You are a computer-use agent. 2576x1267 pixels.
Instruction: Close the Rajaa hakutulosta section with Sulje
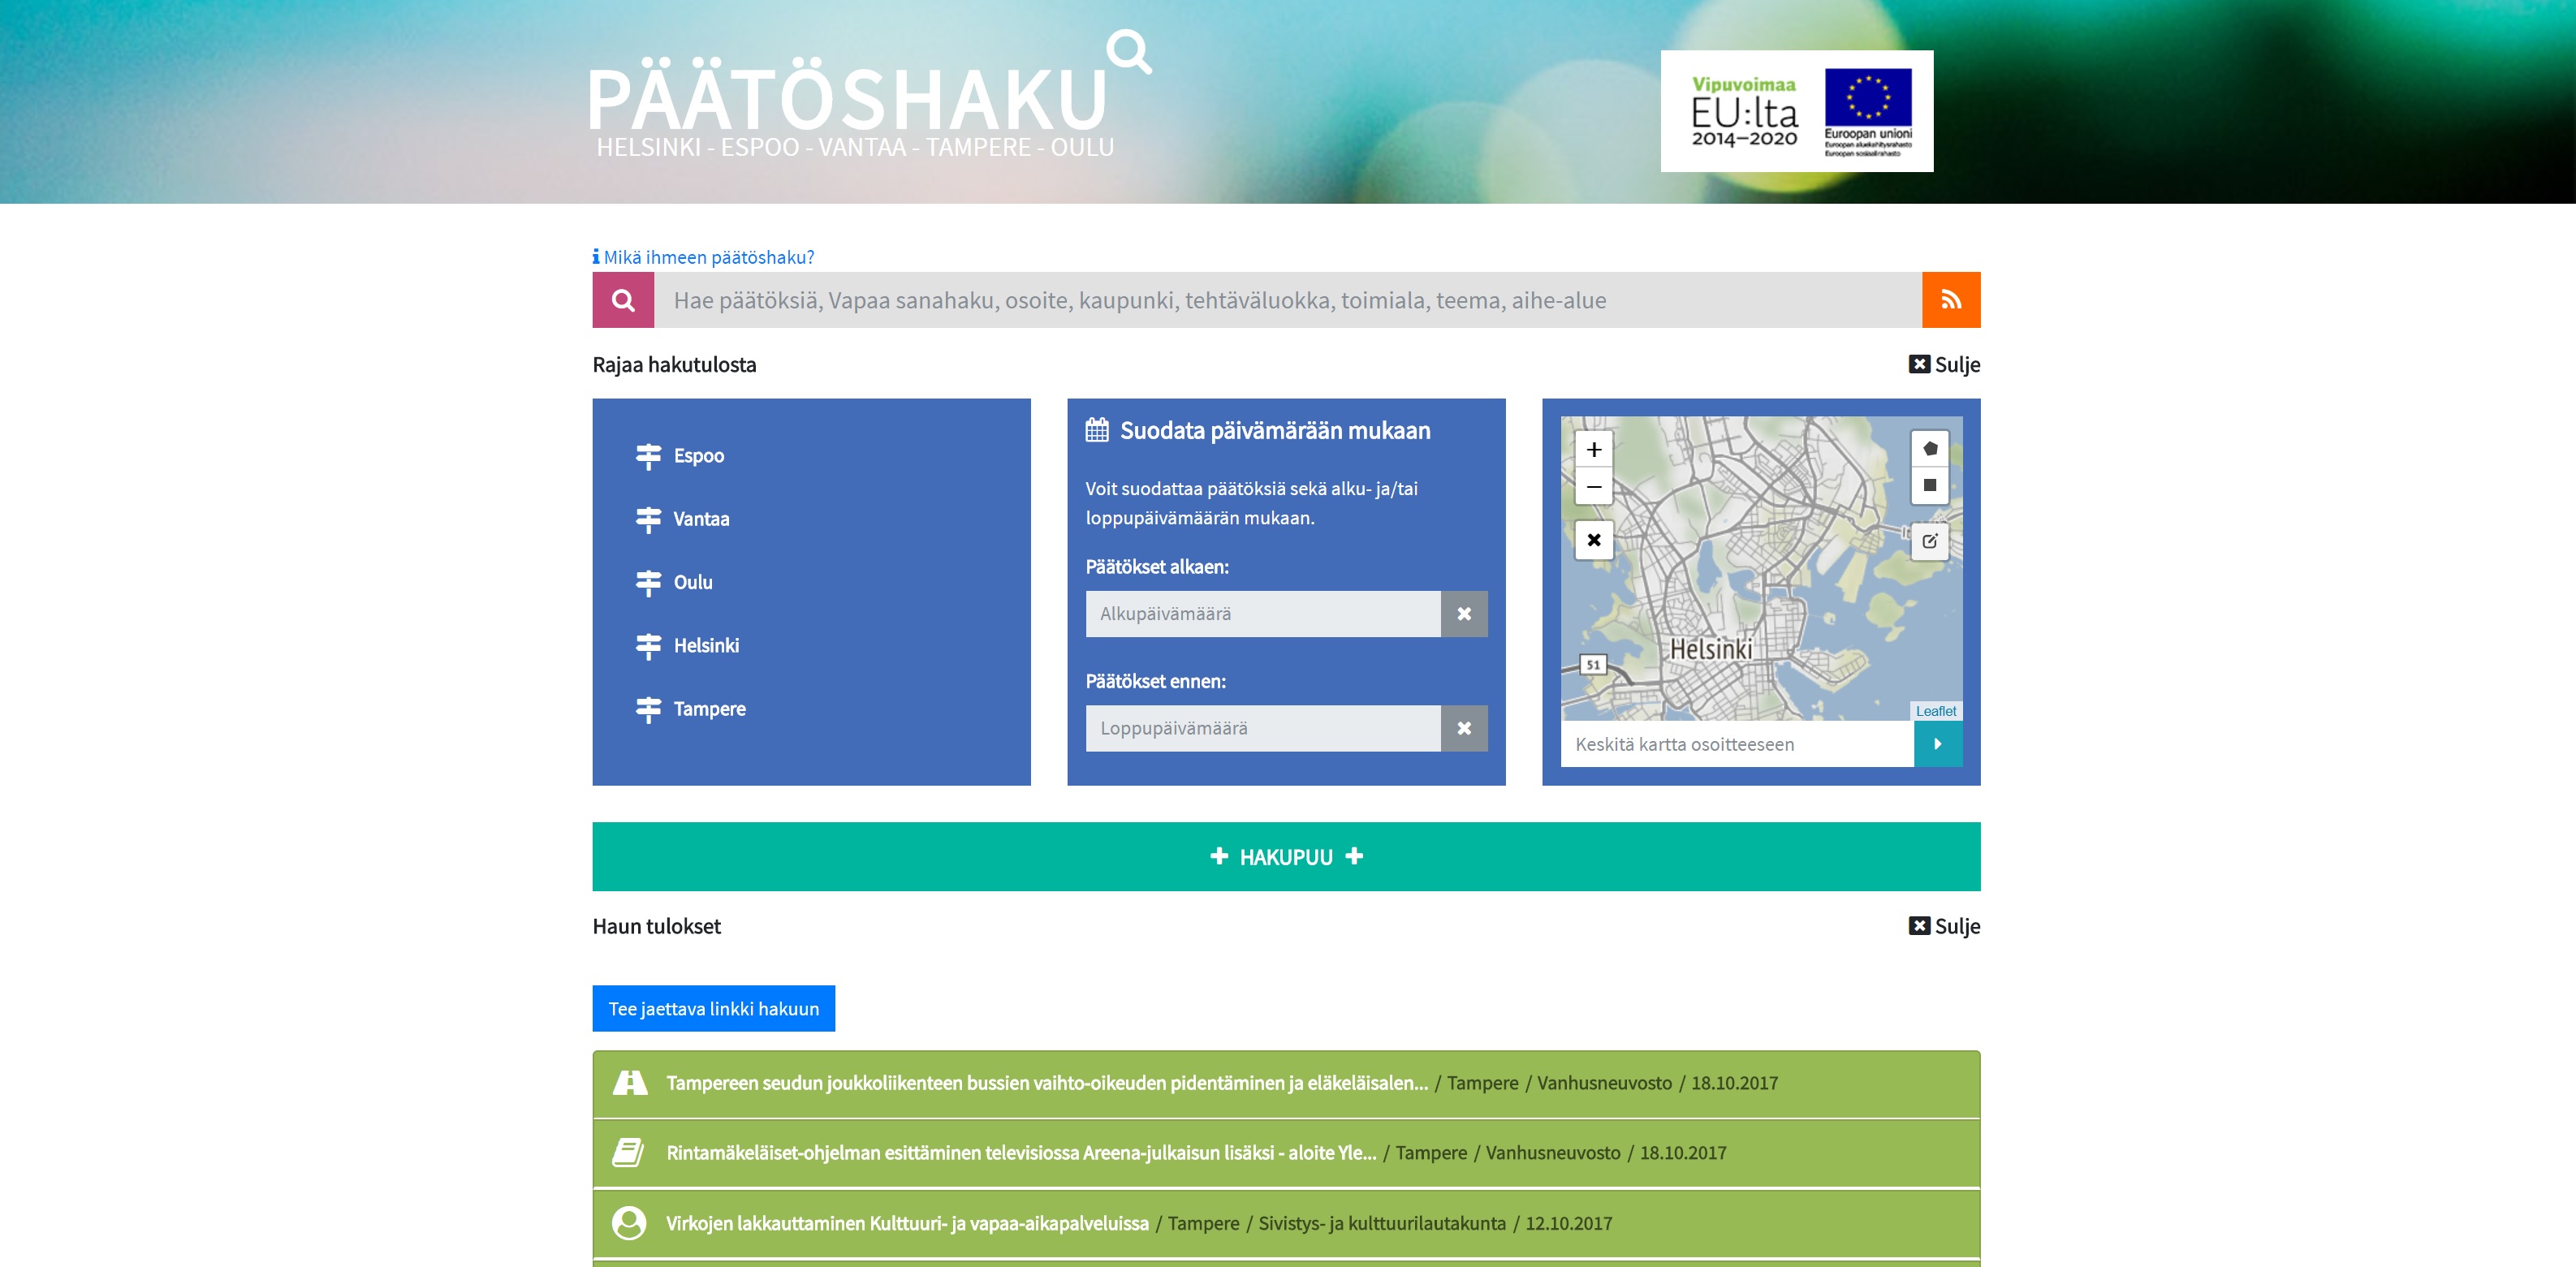tap(1944, 364)
